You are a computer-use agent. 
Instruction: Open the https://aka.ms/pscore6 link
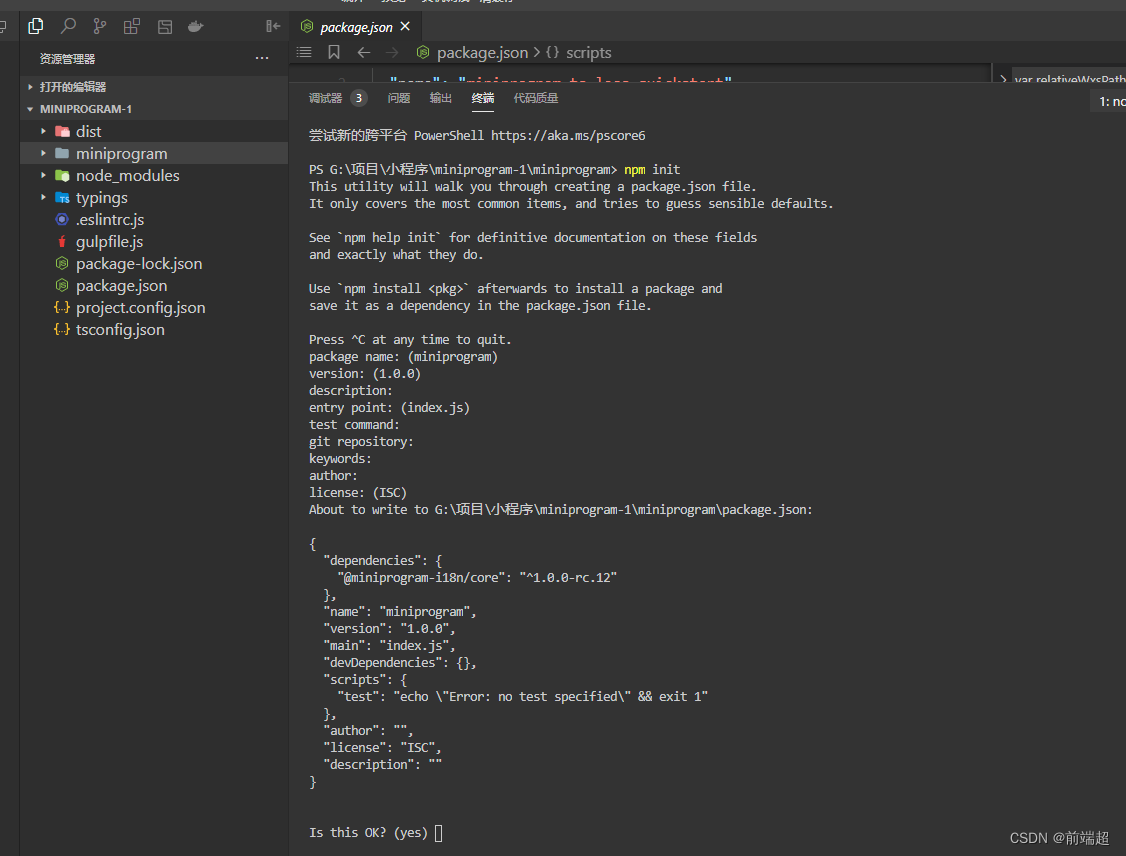click(568, 136)
